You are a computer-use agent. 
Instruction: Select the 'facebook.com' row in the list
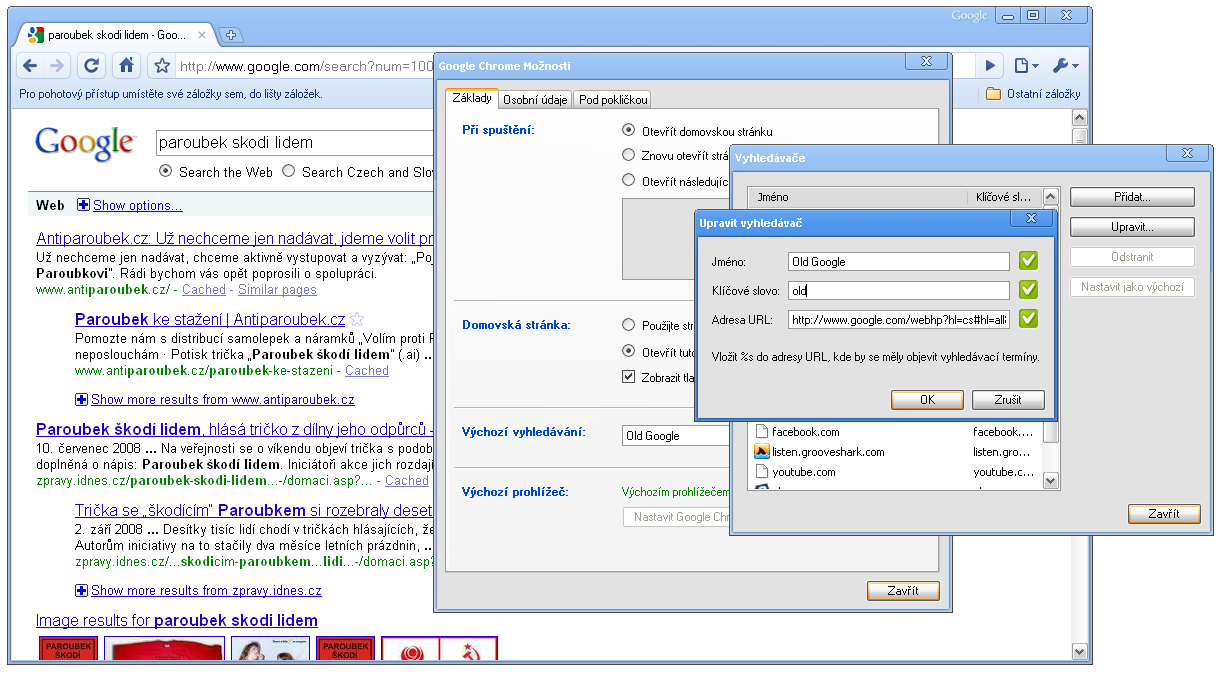pos(896,432)
